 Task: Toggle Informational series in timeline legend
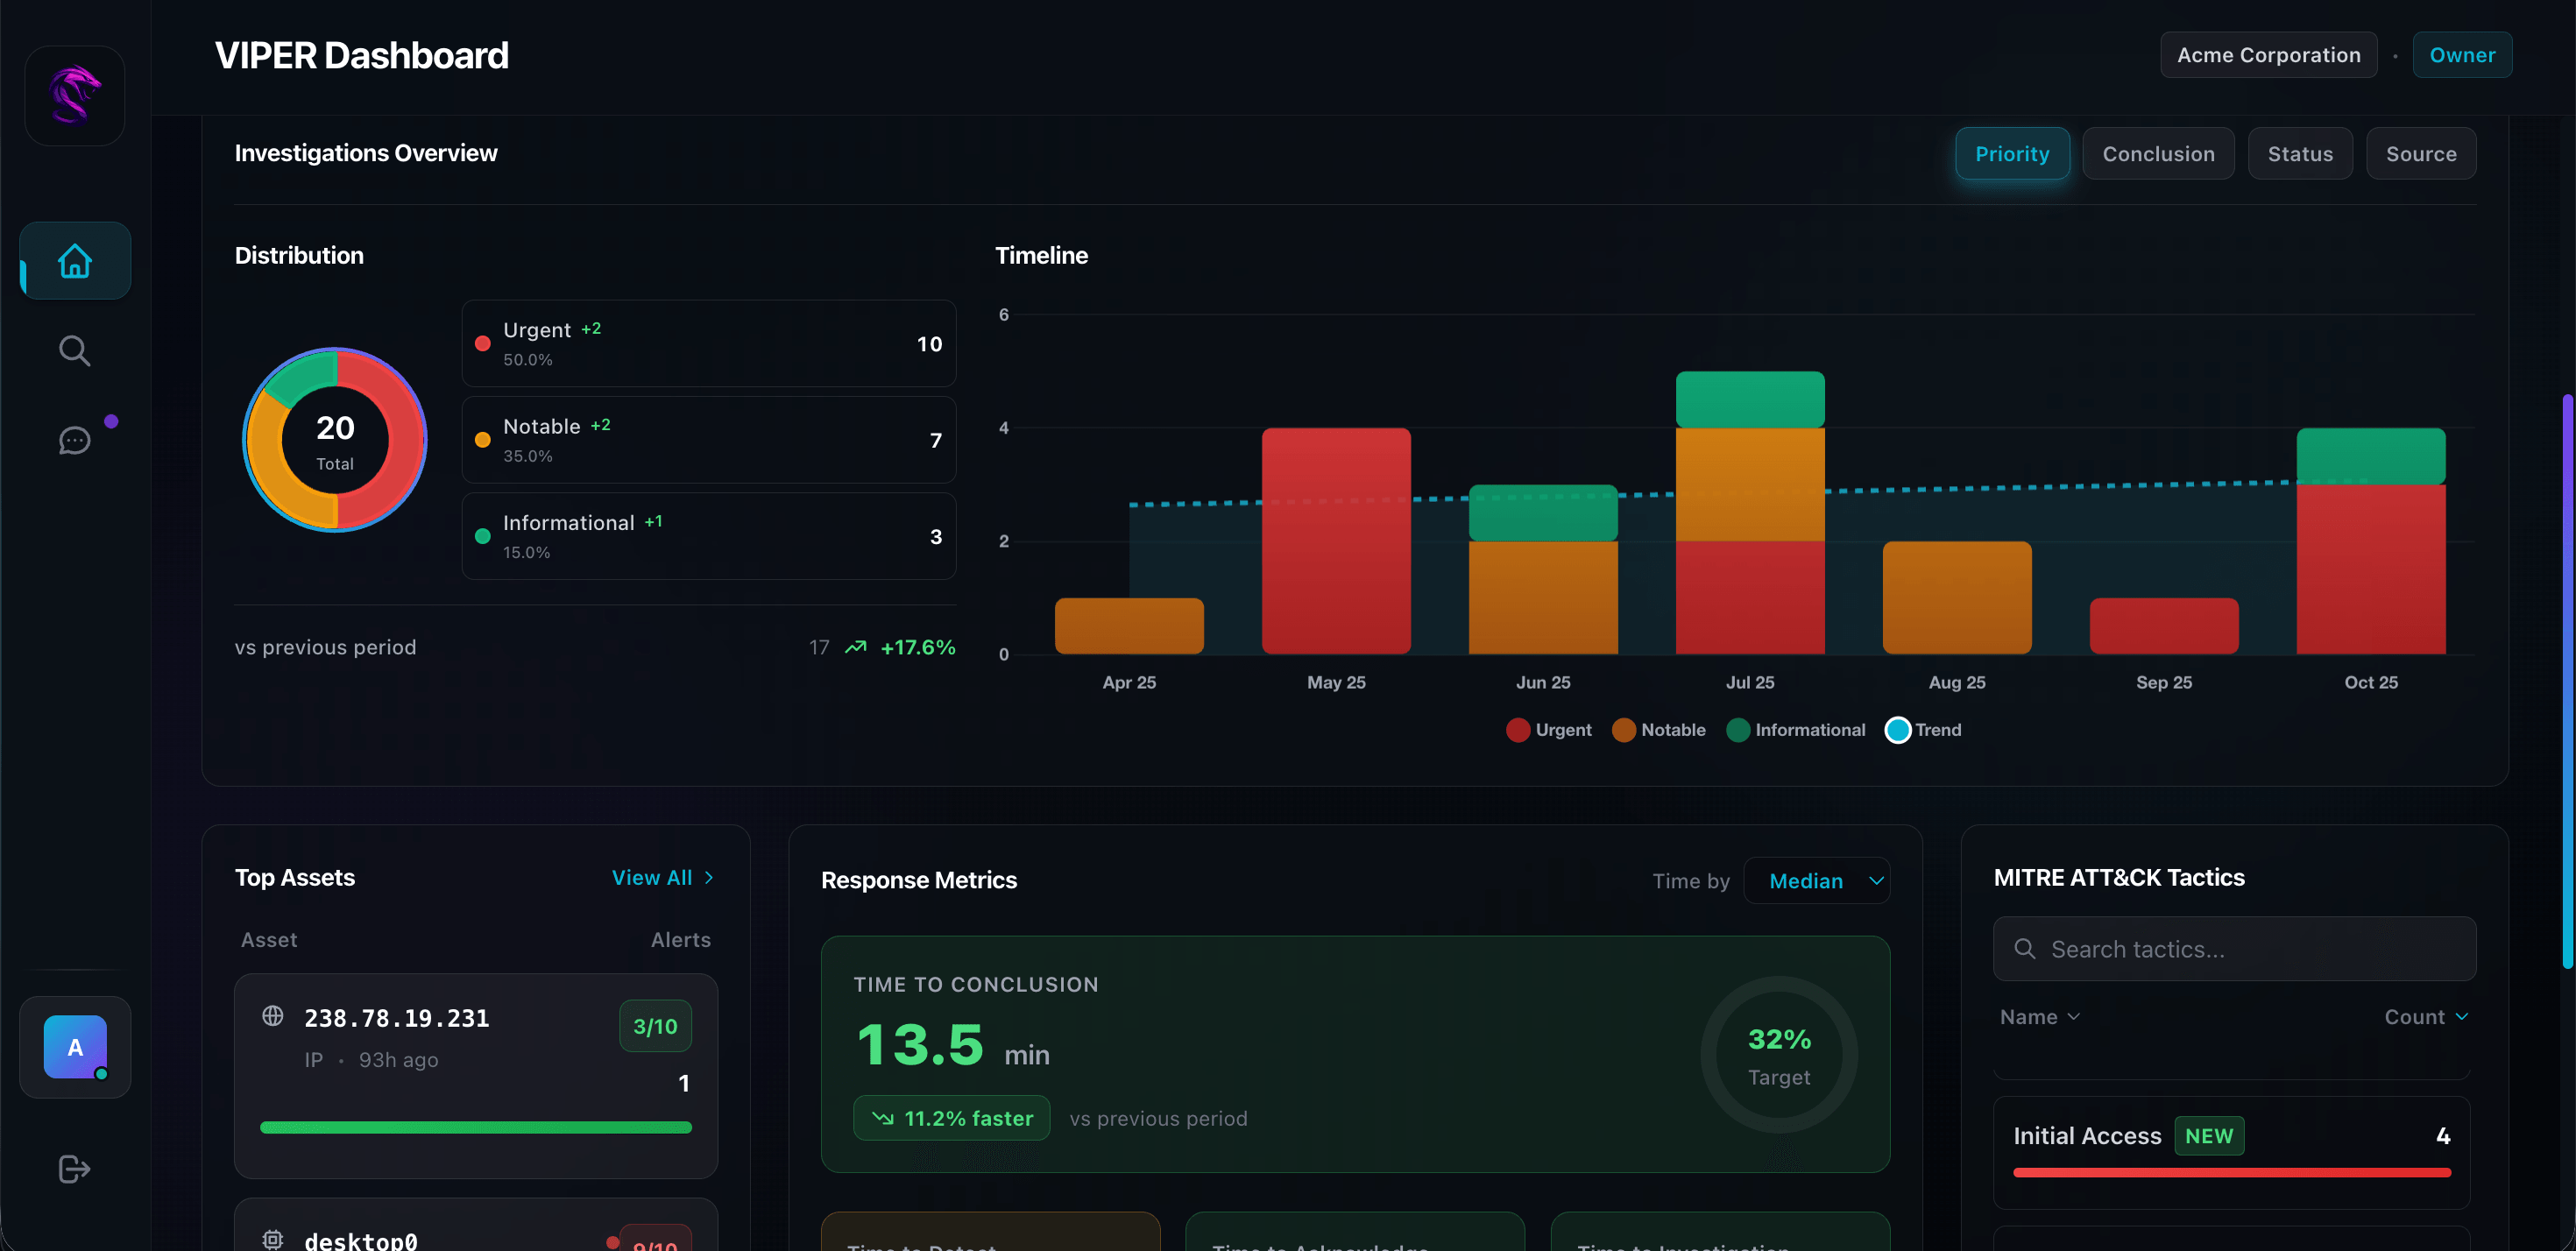pyautogui.click(x=1796, y=730)
